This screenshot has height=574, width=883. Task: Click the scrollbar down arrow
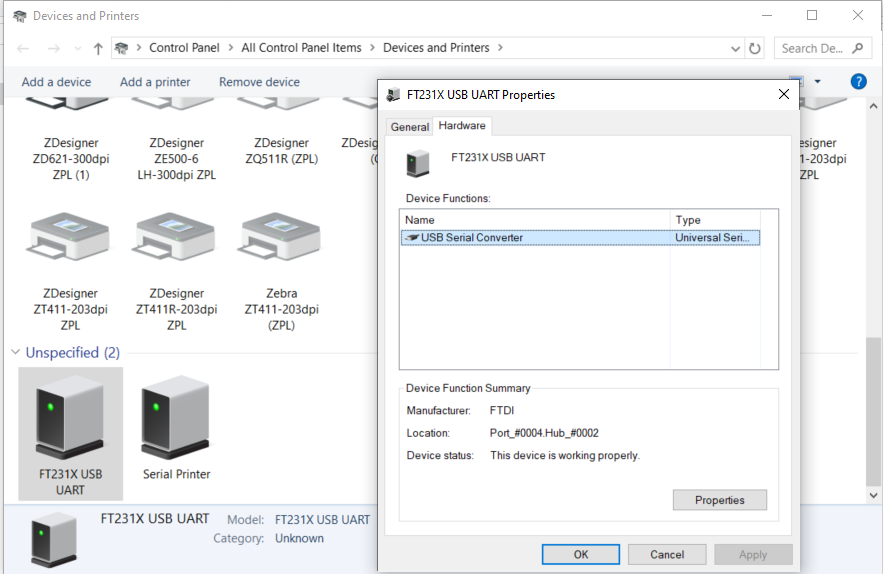(873, 496)
